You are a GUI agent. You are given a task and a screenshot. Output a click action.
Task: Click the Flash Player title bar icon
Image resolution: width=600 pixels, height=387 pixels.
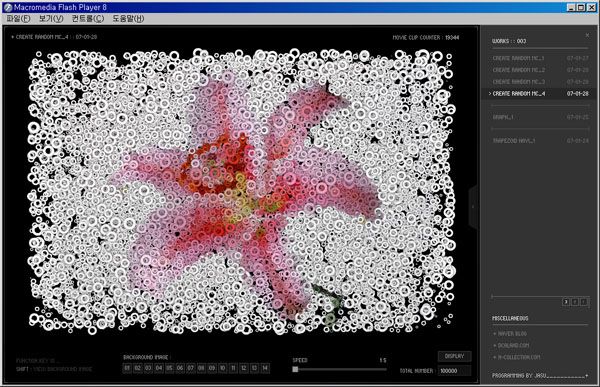7,7
